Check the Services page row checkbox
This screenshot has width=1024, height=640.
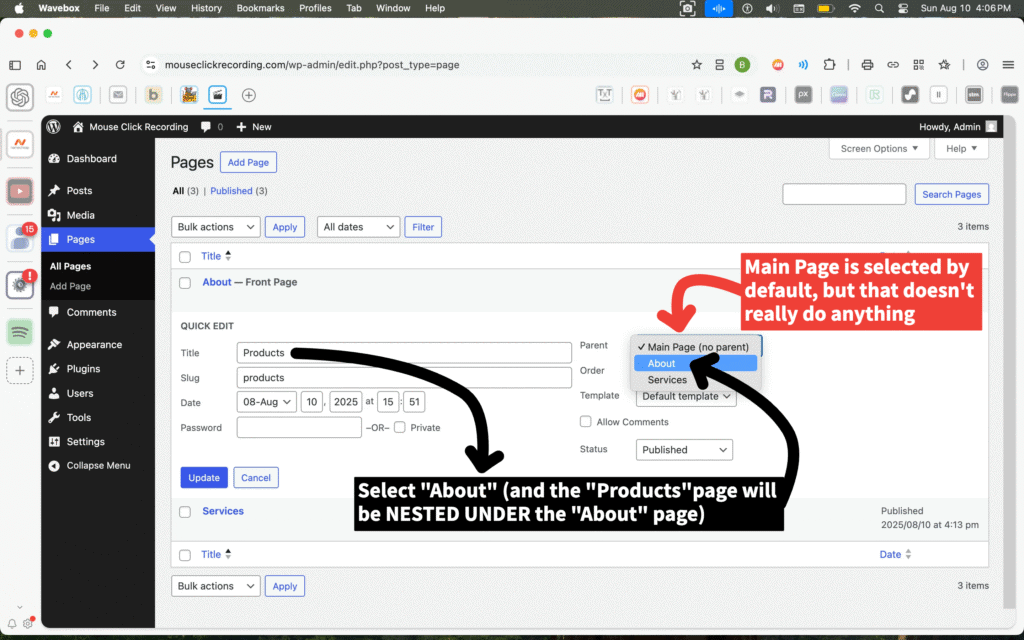(184, 512)
